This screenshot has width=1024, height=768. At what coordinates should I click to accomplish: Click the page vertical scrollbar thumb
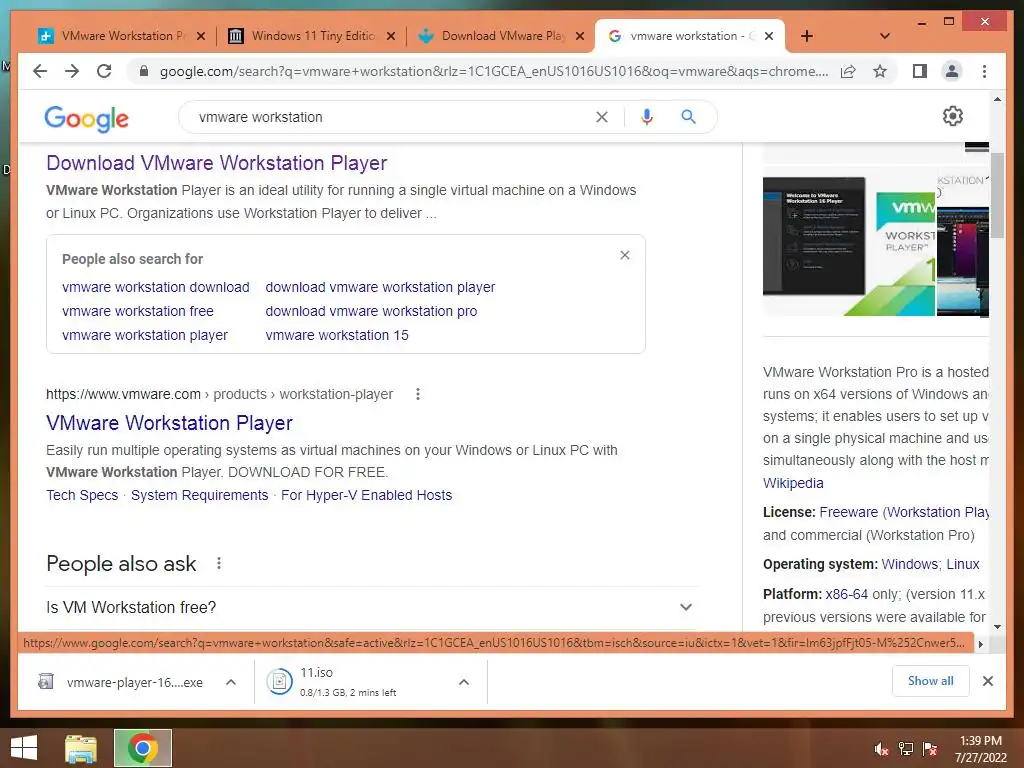tap(997, 196)
